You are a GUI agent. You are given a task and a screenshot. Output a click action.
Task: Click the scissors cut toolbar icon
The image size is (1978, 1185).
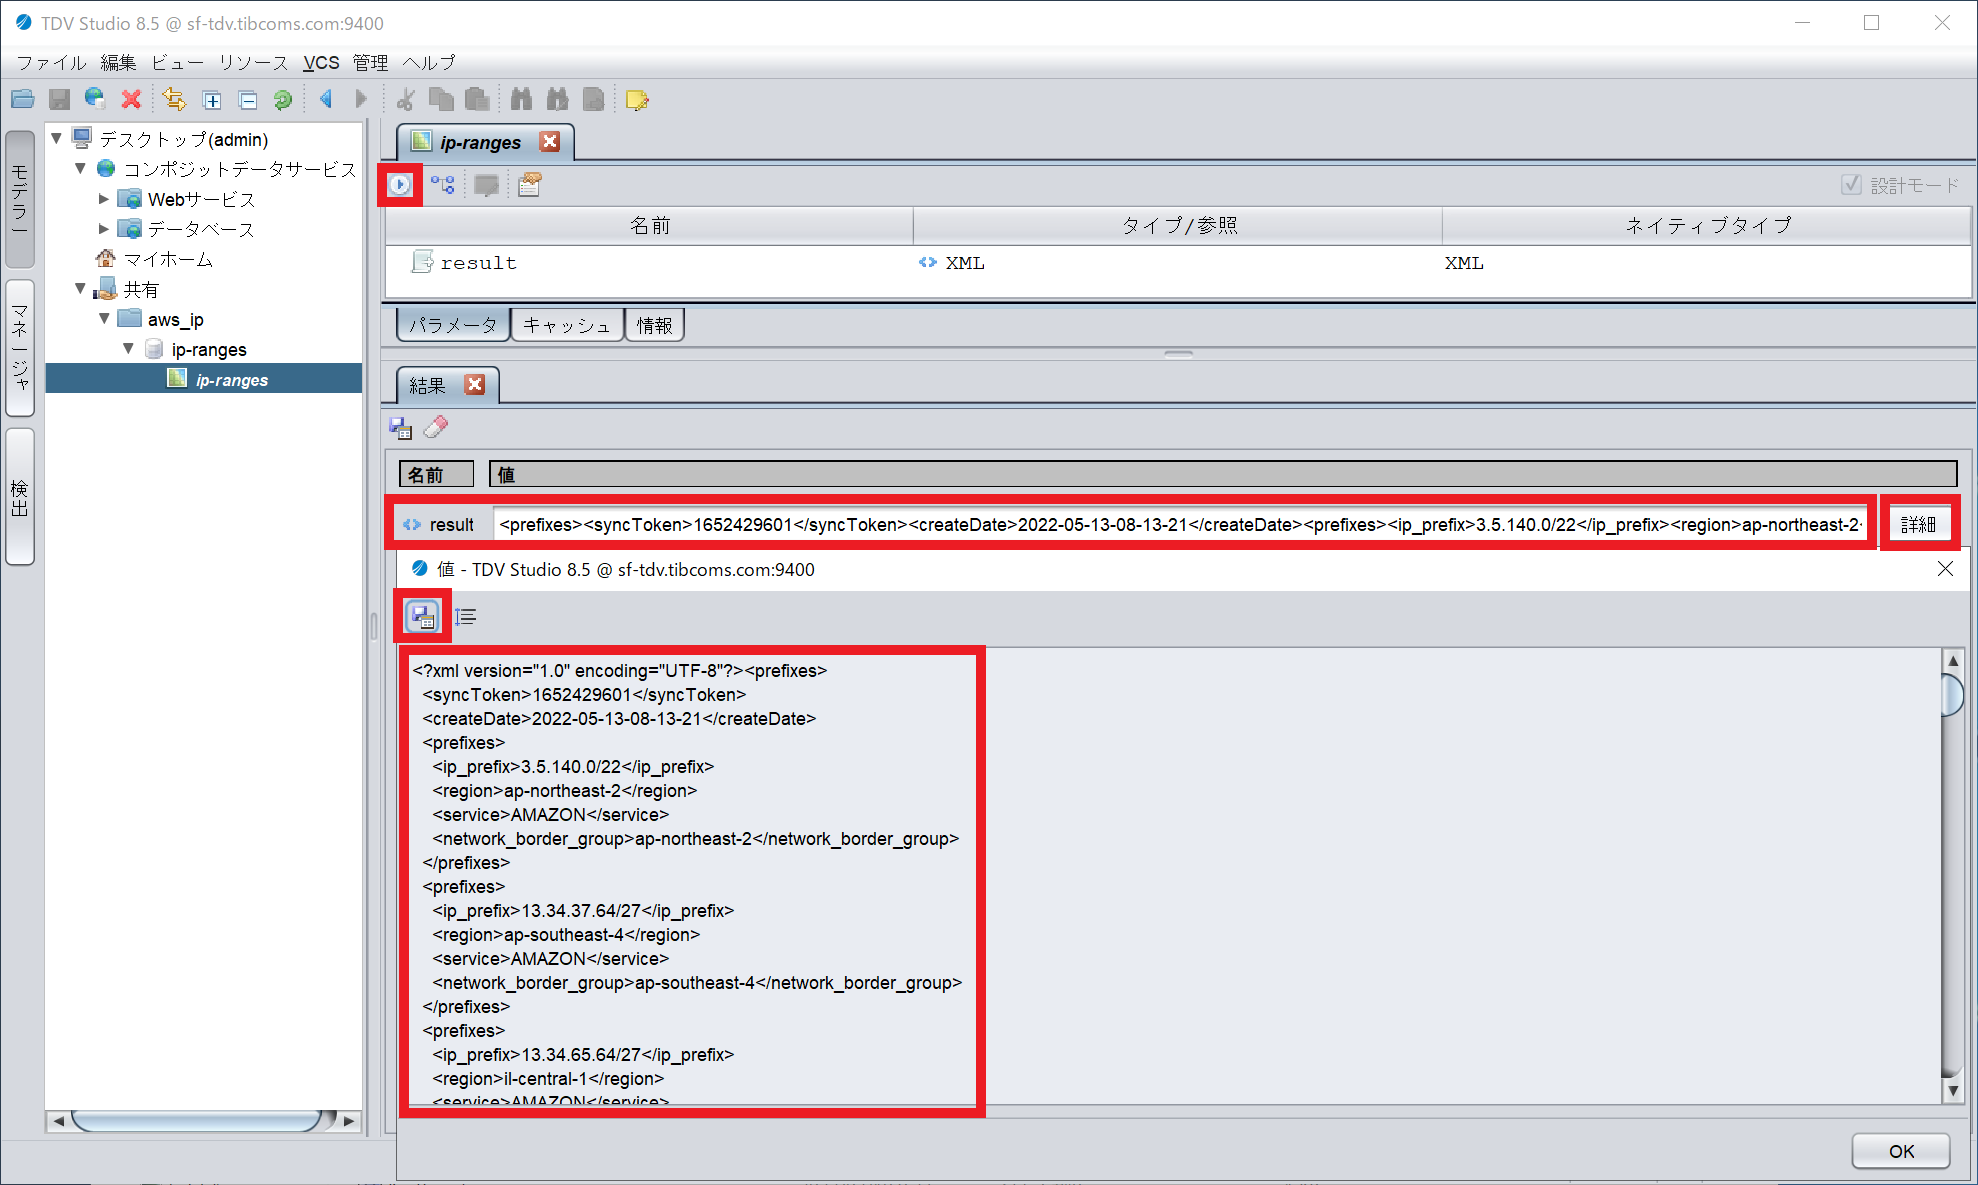pos(405,99)
